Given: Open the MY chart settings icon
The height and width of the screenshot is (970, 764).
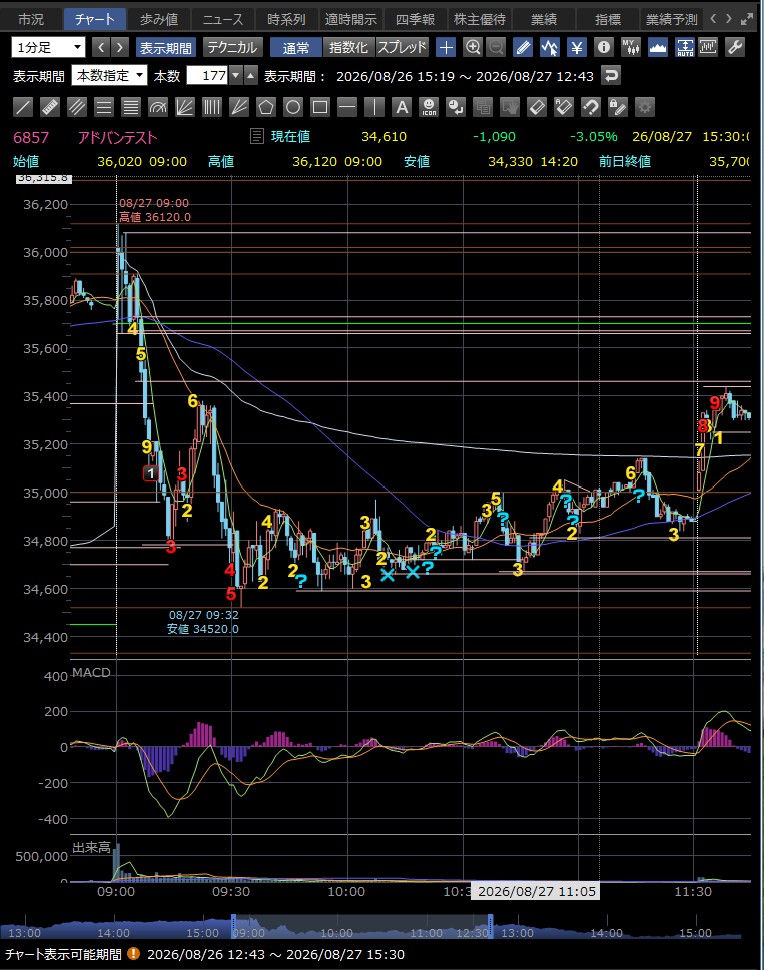Looking at the screenshot, I should click(x=630, y=47).
